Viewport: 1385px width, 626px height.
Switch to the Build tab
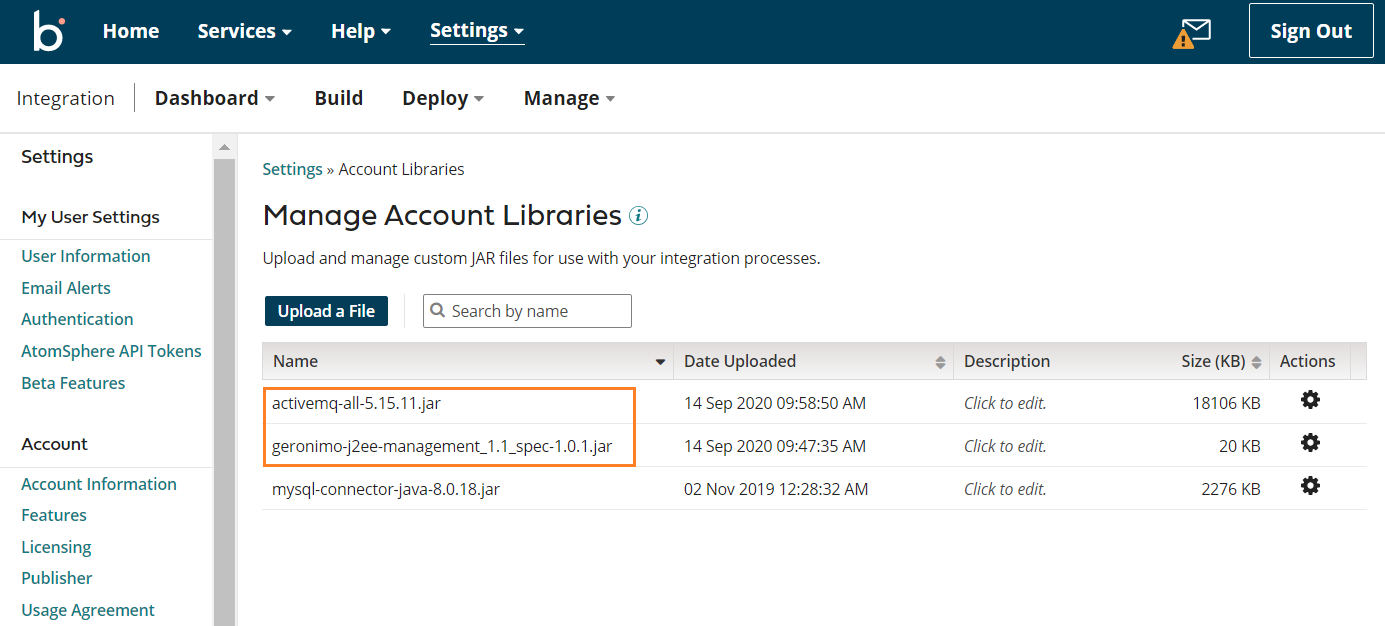(339, 98)
